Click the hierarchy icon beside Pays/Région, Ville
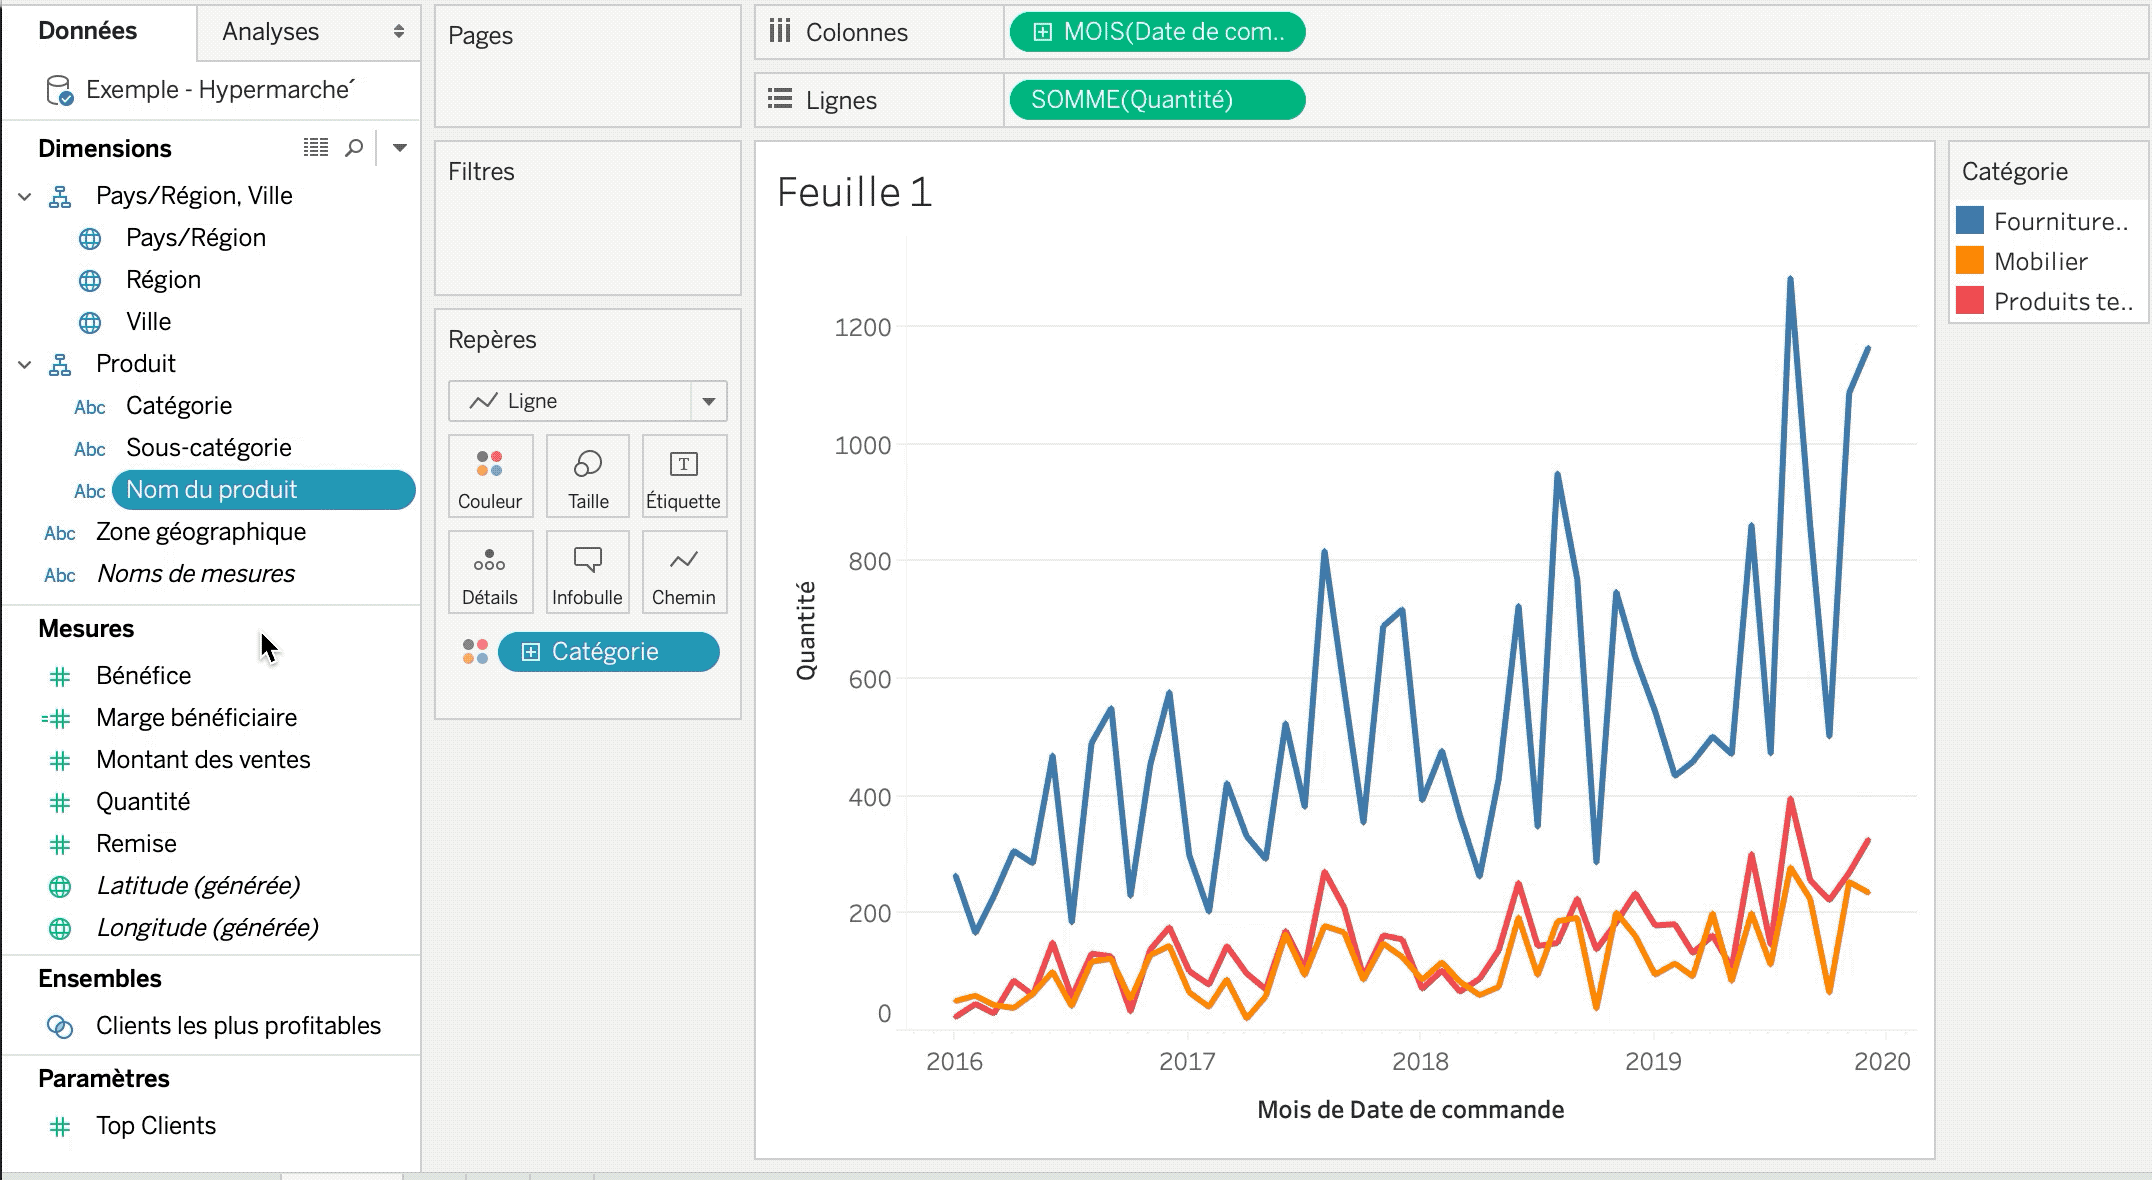Viewport: 2152px width, 1180px height. click(x=60, y=197)
